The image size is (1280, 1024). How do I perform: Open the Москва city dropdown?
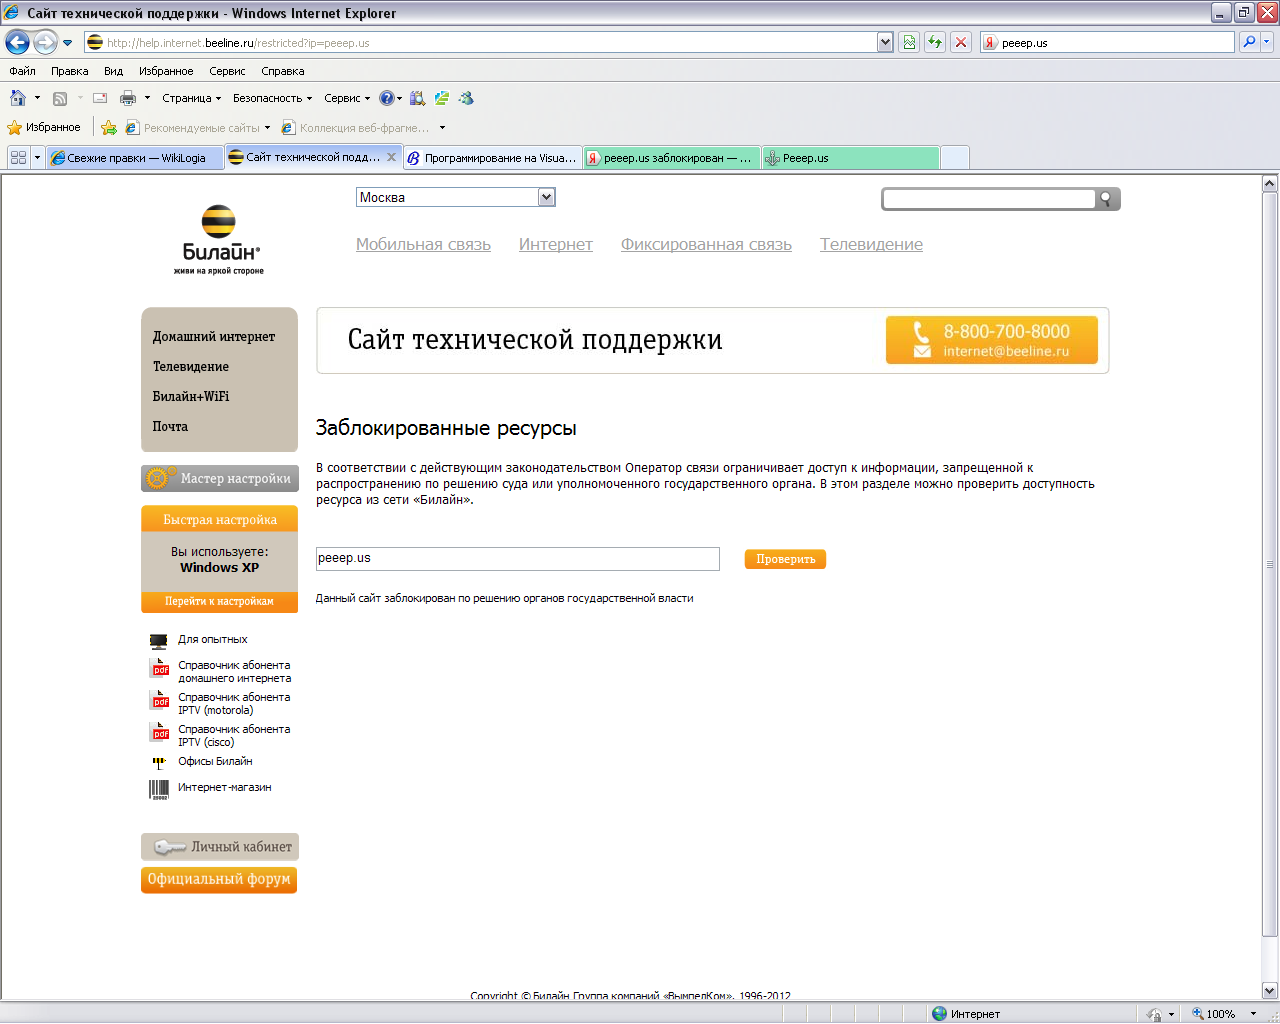tap(456, 197)
